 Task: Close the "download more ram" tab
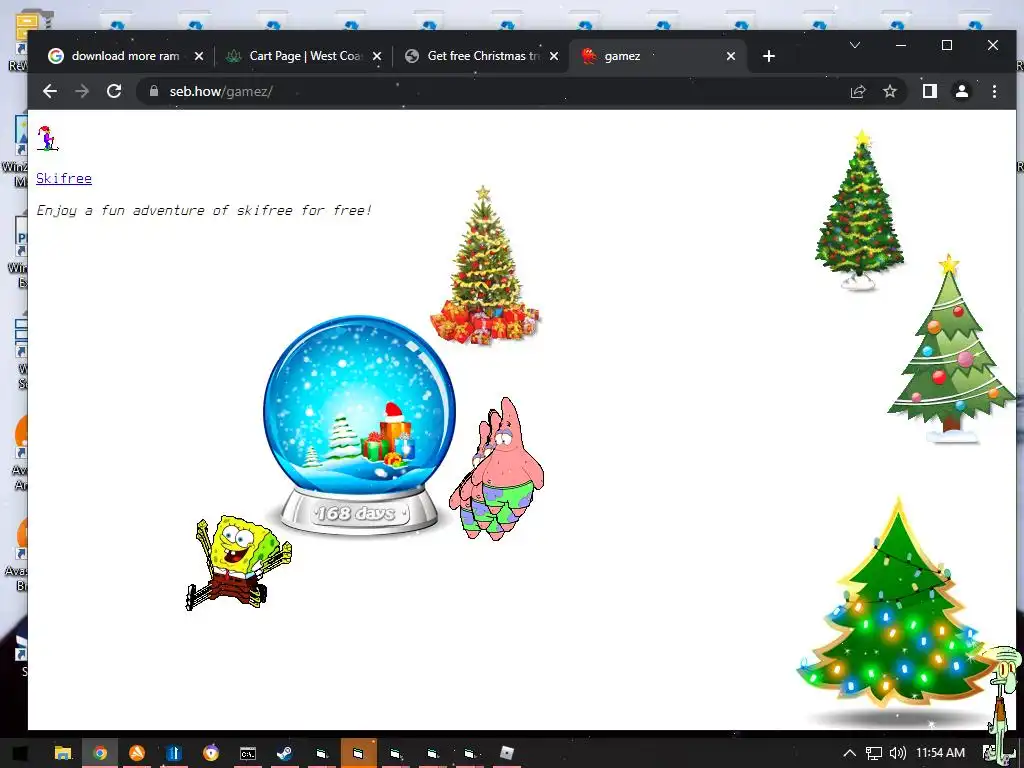199,56
